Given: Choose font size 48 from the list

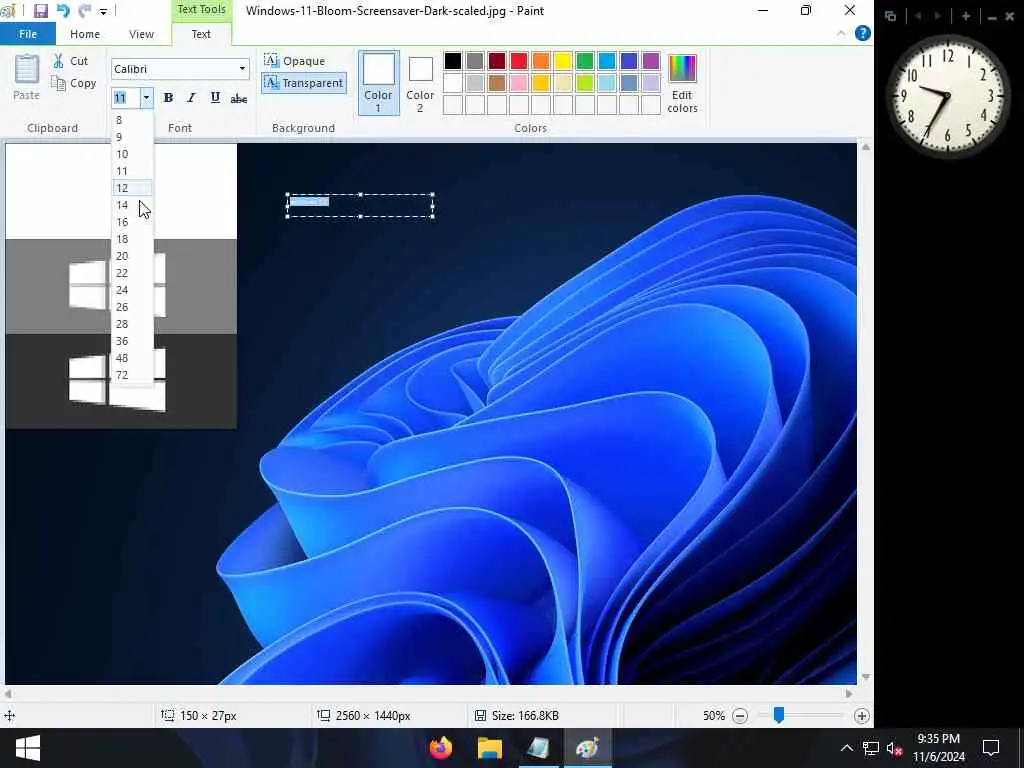Looking at the screenshot, I should click(132, 358).
